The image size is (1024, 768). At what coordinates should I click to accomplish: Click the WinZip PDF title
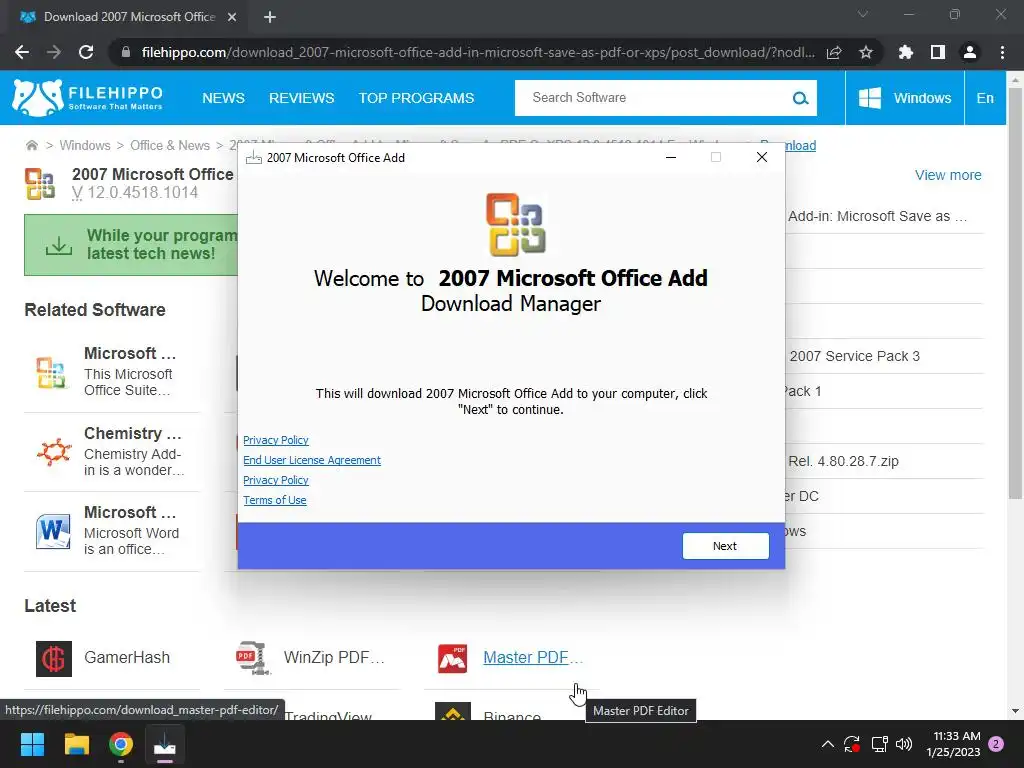(334, 657)
